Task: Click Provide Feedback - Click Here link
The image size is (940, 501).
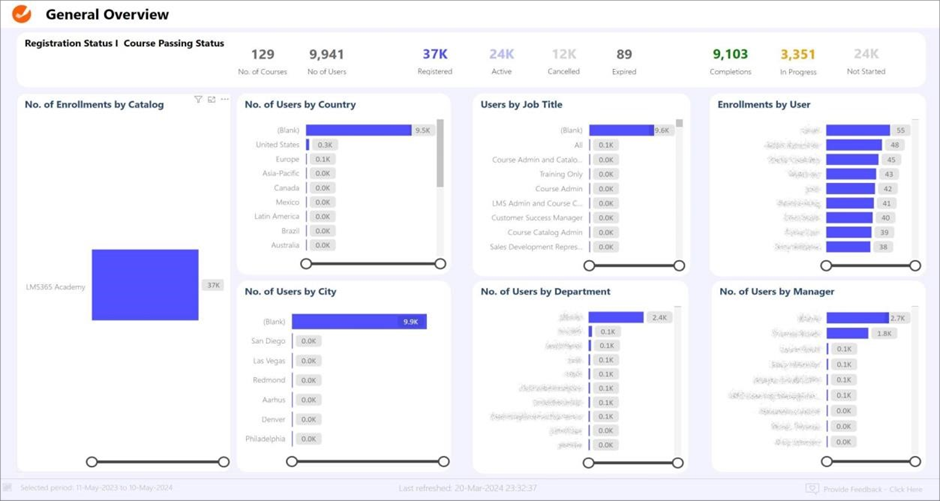Action: tap(870, 489)
